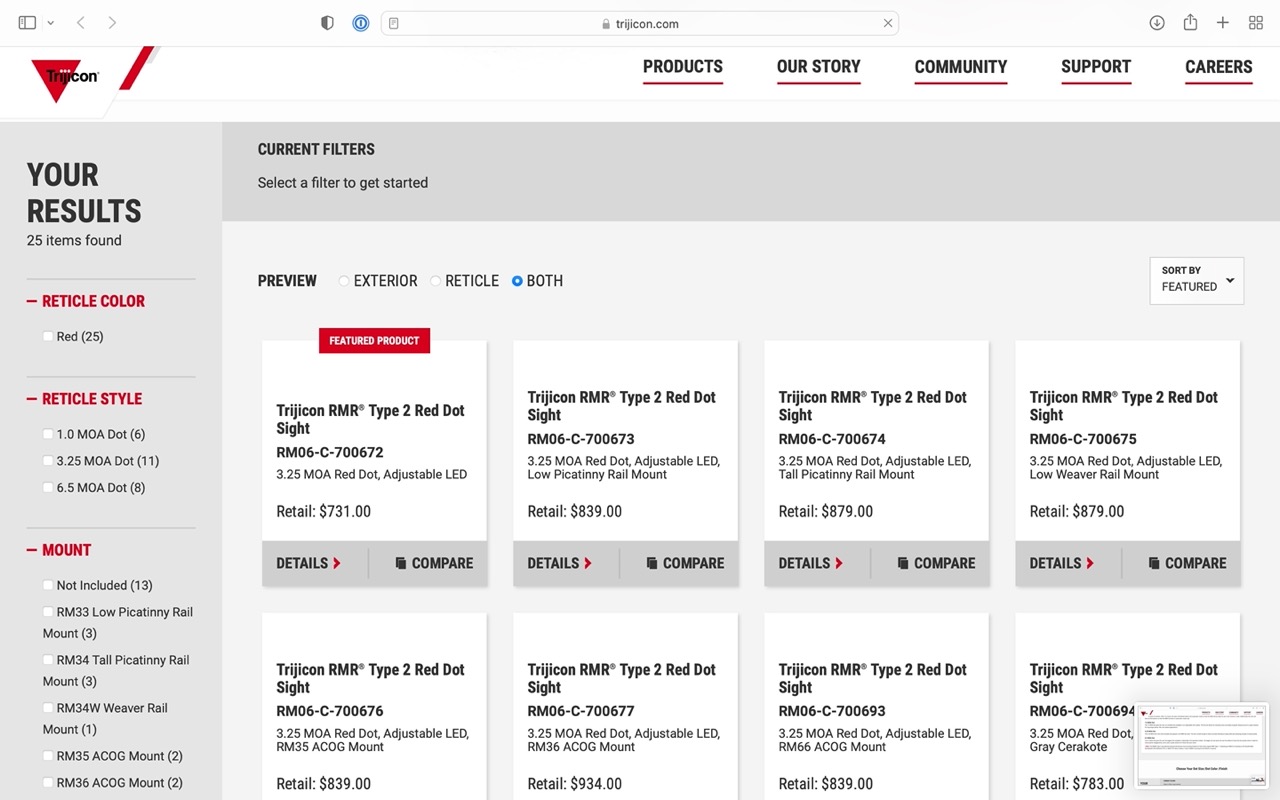
Task: Open sidebar options chevron next to sidebar icon
Action: click(x=50, y=23)
